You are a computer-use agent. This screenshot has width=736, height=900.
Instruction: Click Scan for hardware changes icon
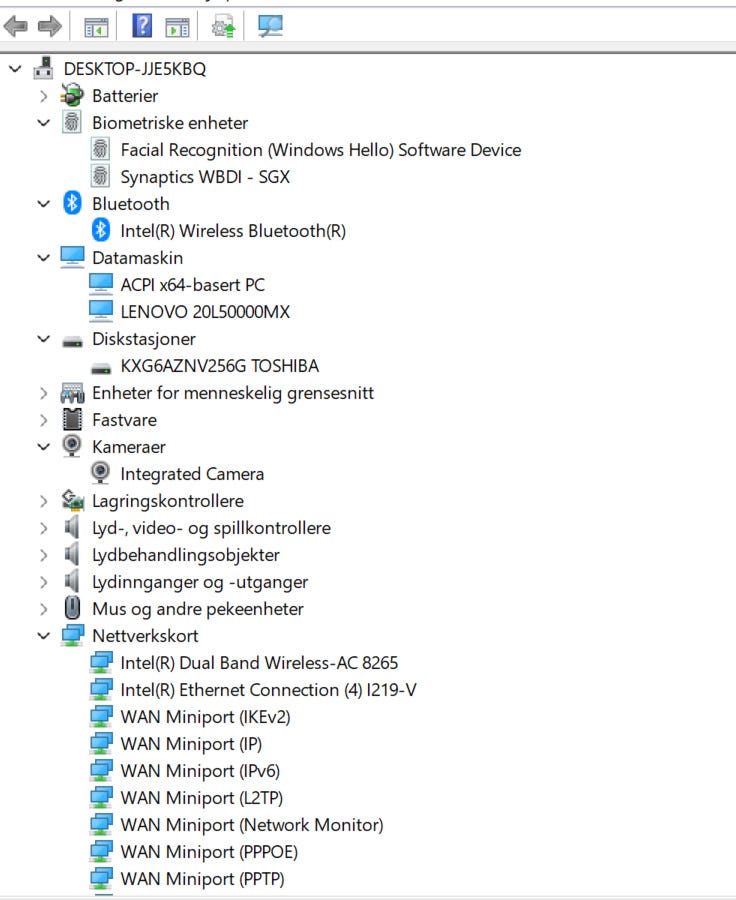tap(270, 26)
